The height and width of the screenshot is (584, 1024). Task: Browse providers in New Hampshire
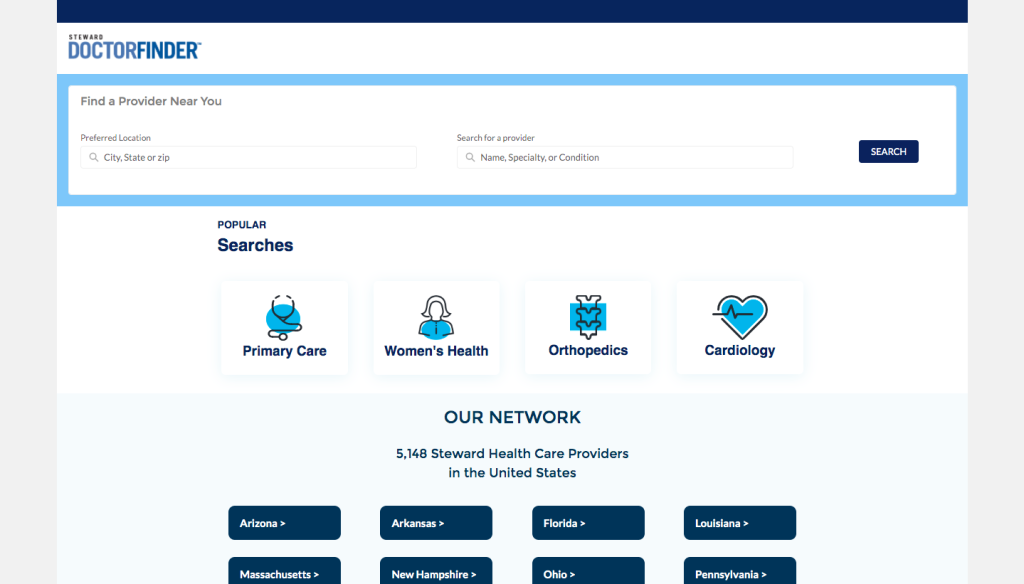436,571
